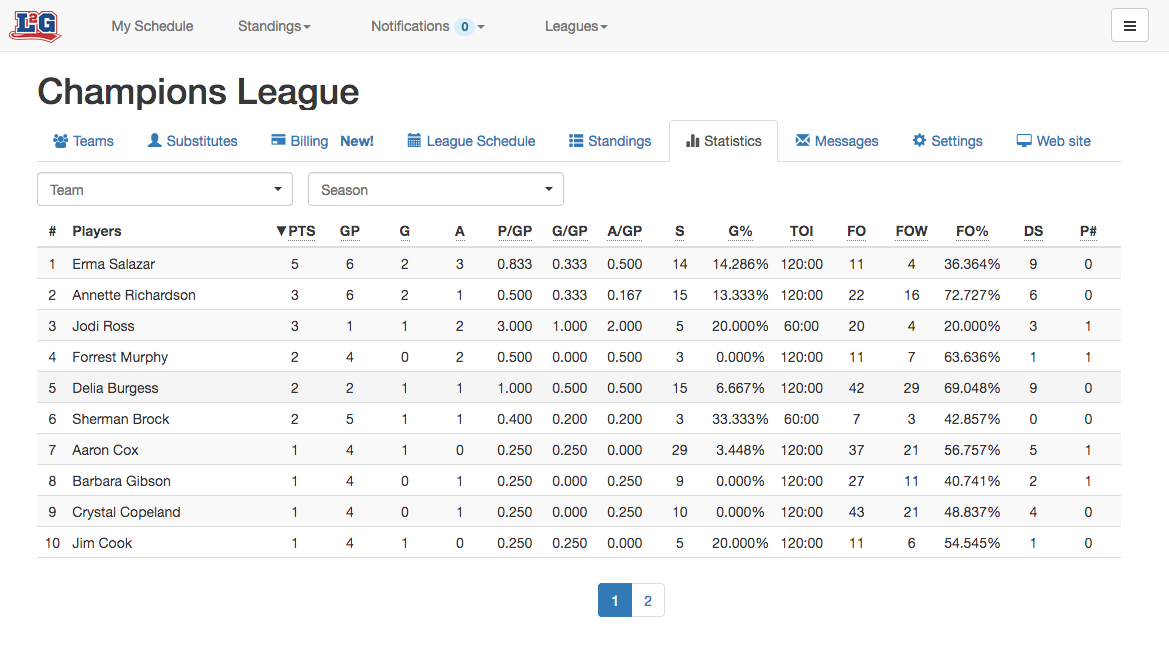Viewport: 1169px width, 663px height.
Task: Expand the Team dropdown
Action: pos(165,189)
